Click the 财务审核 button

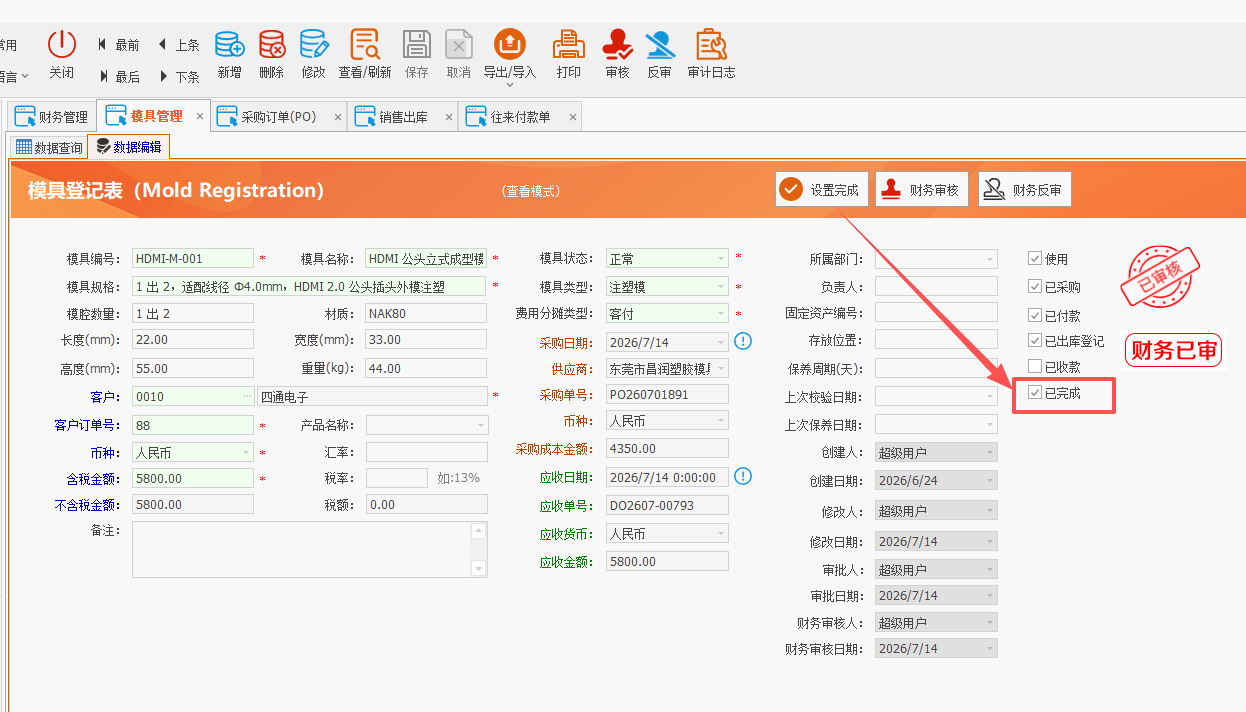click(922, 189)
